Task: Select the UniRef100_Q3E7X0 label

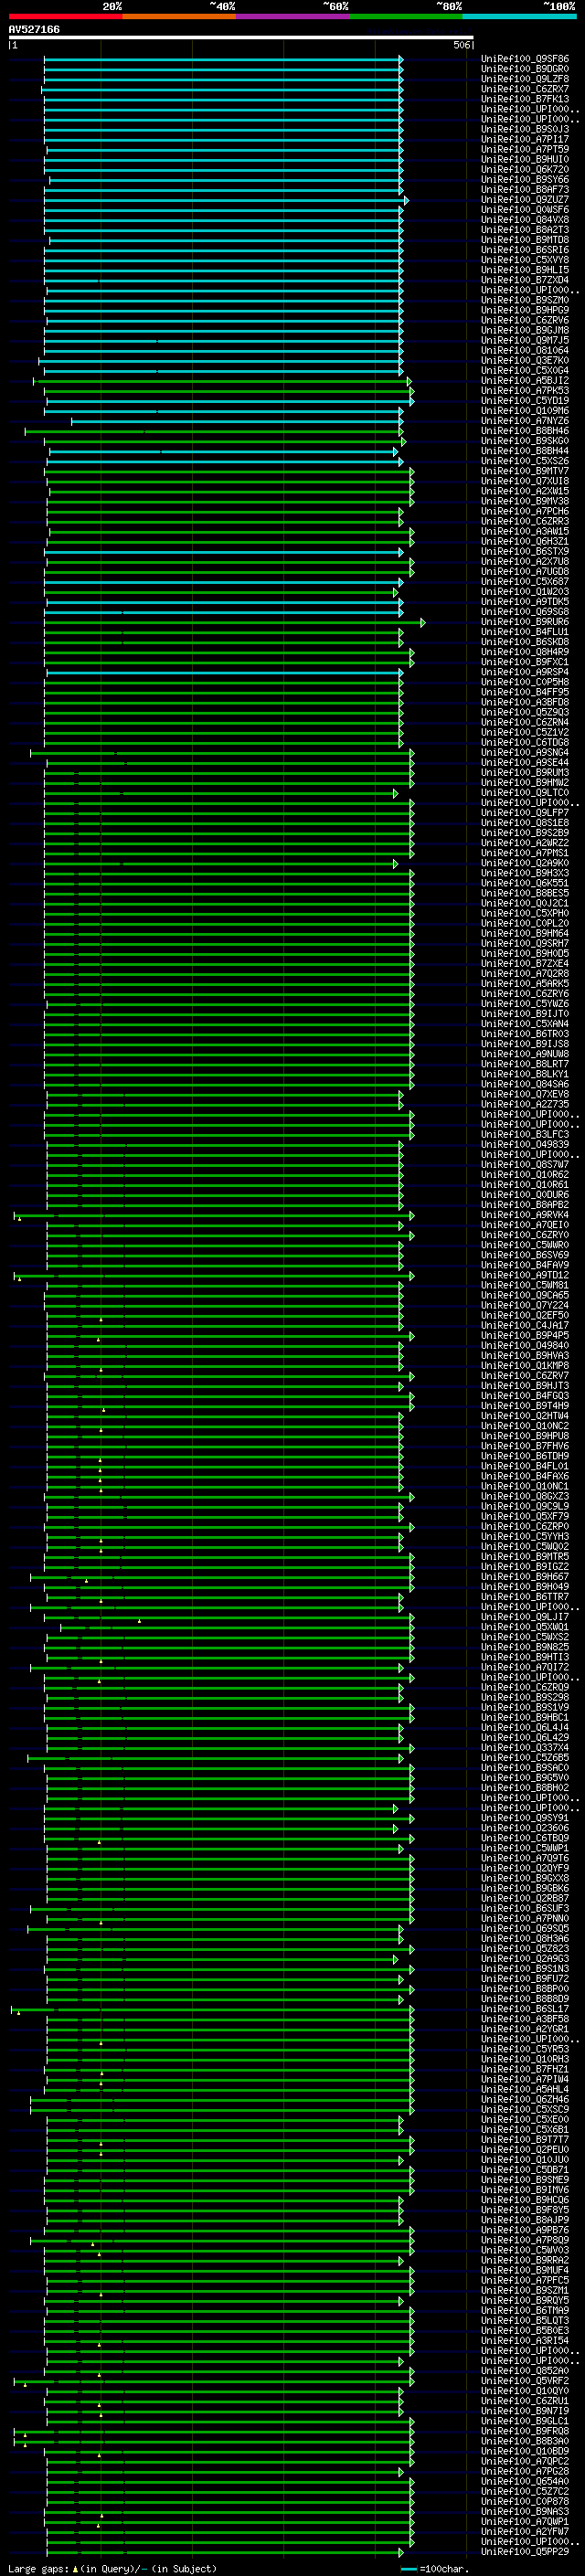Action: [x=525, y=360]
